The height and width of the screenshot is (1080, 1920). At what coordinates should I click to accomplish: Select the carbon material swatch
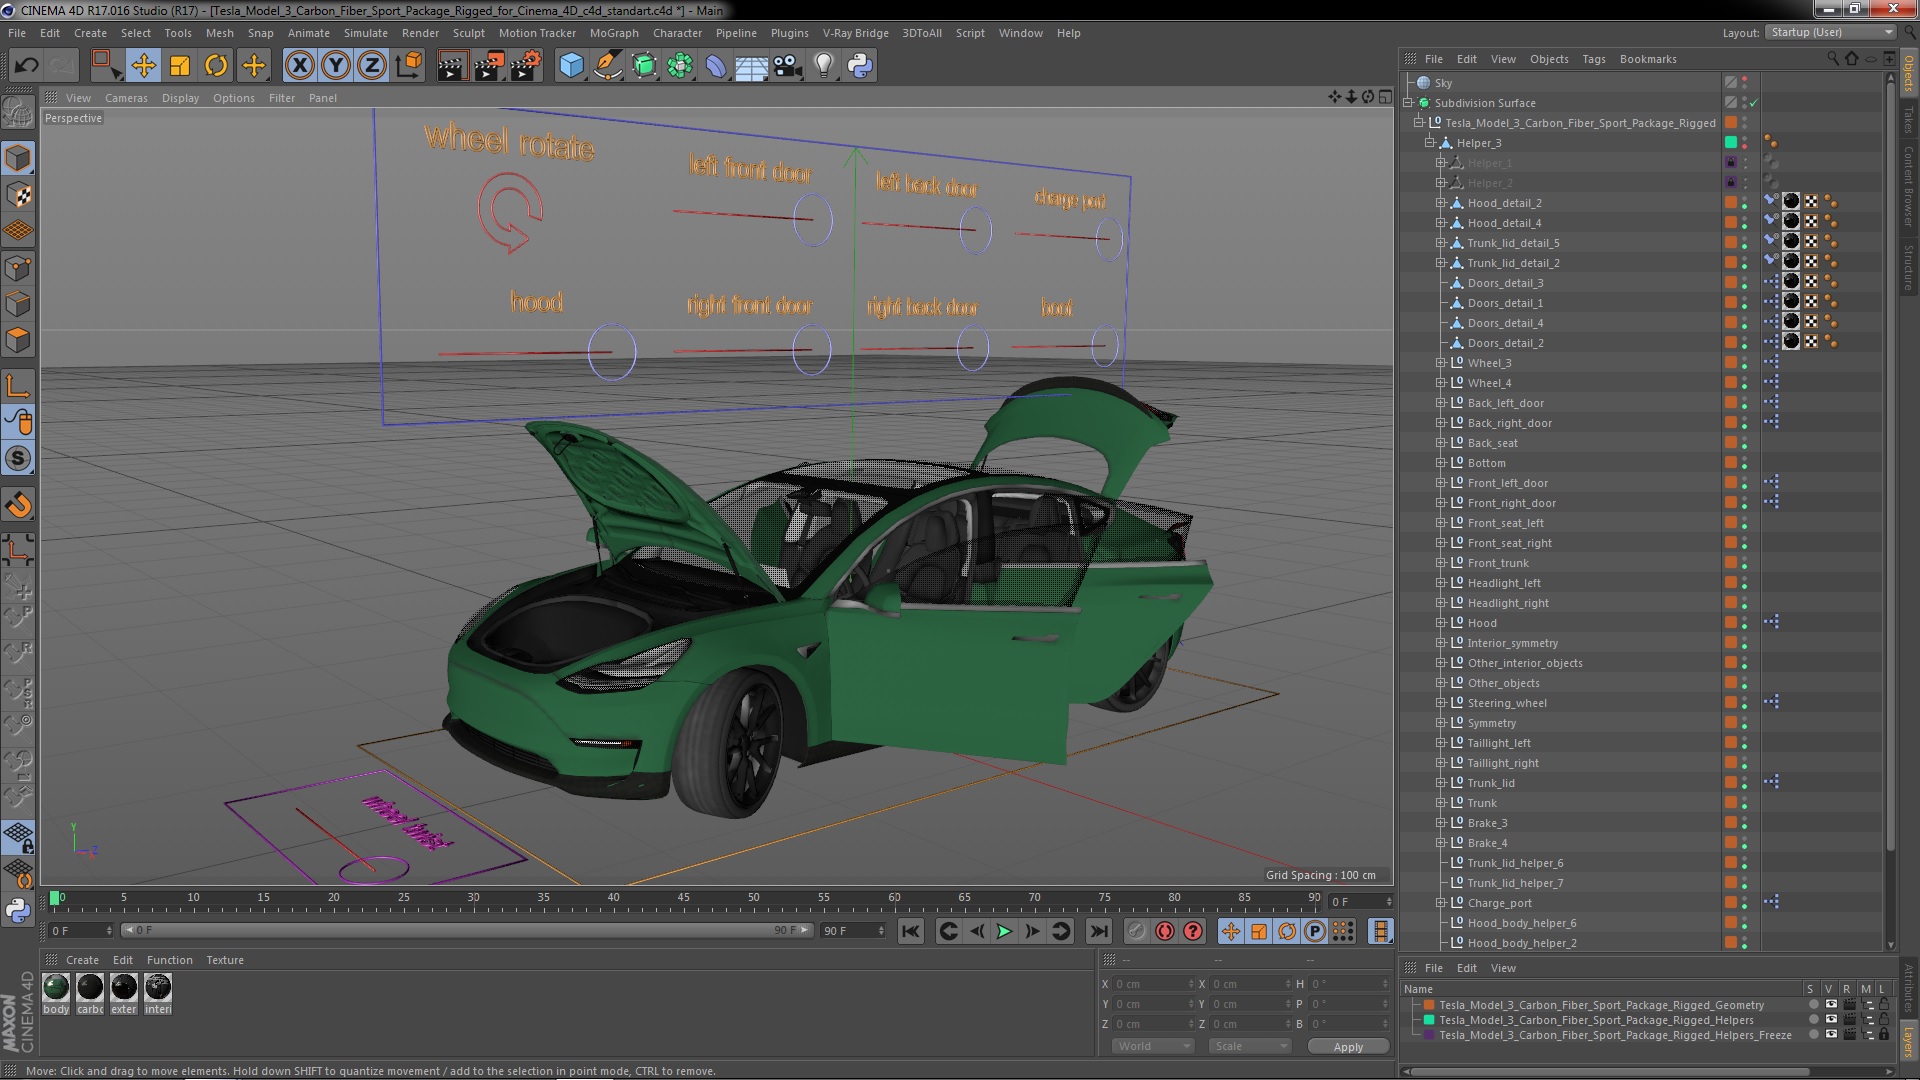tap(90, 988)
